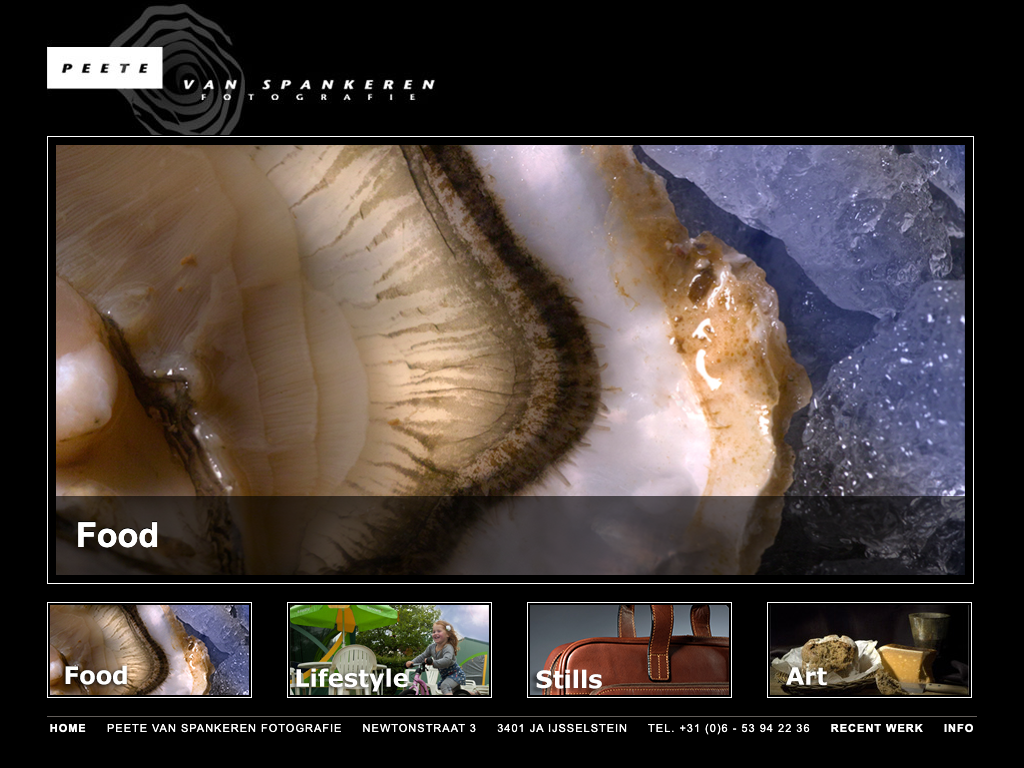Image resolution: width=1024 pixels, height=768 pixels.
Task: Open the INFO page
Action: point(958,728)
